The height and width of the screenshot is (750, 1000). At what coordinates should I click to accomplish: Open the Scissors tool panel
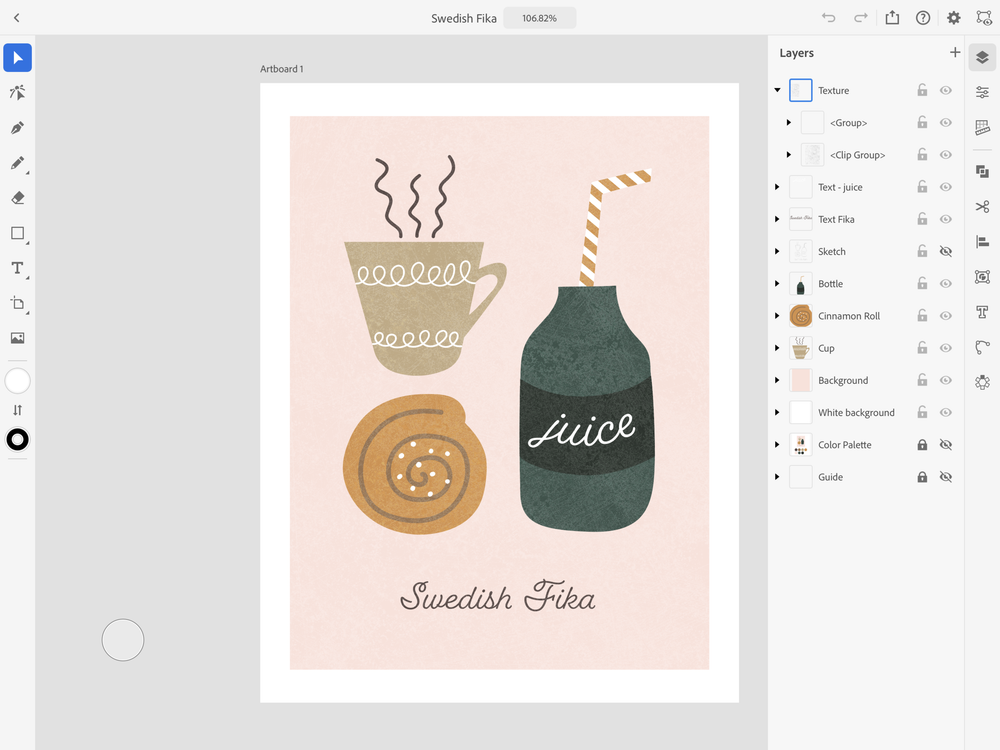point(982,207)
